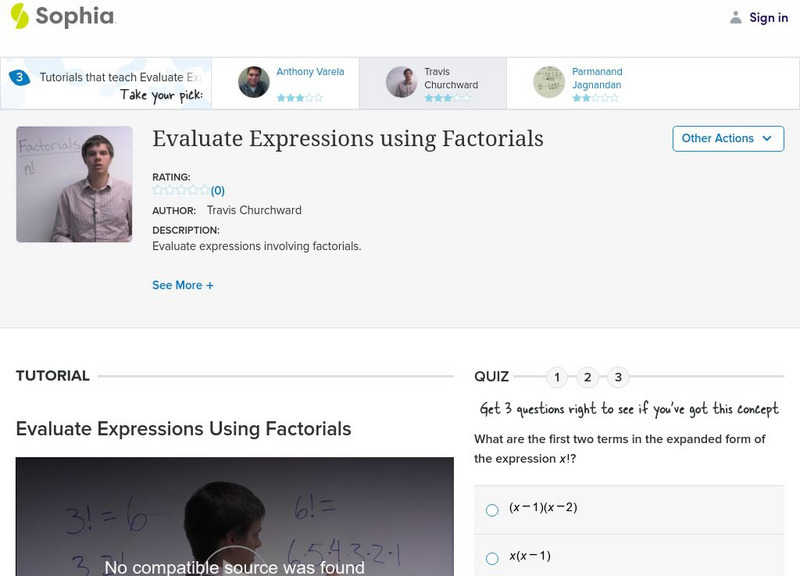Open Parmanand Jagnandan's tutorial link

click(597, 78)
